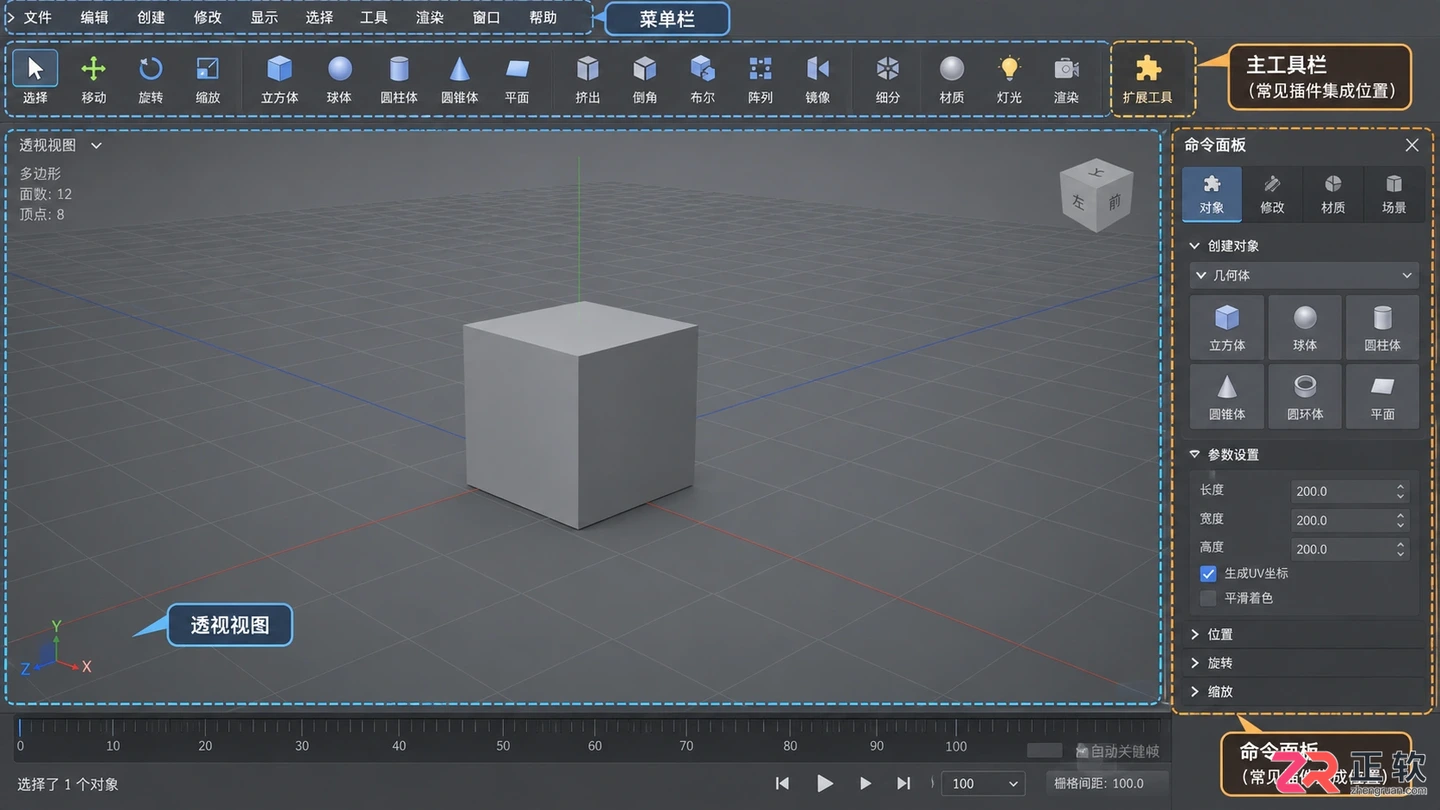The width and height of the screenshot is (1440, 810).
Task: Create a 平面 plane from the main toolbar
Action: coord(517,78)
